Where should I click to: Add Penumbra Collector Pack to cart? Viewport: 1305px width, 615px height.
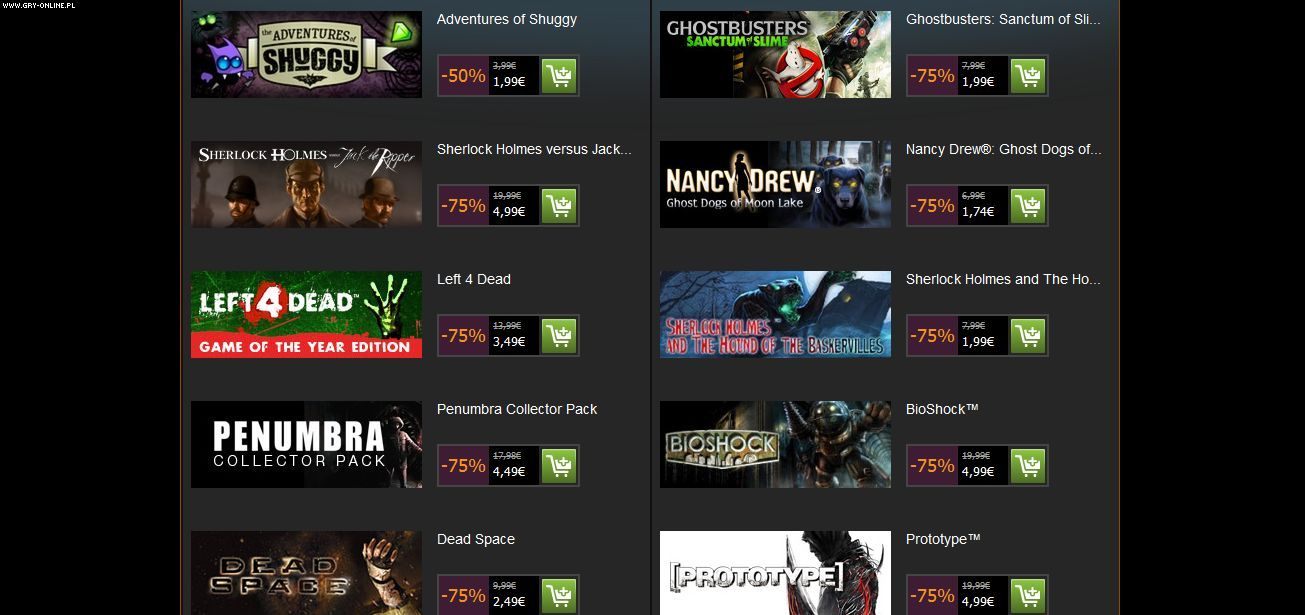[x=559, y=466]
